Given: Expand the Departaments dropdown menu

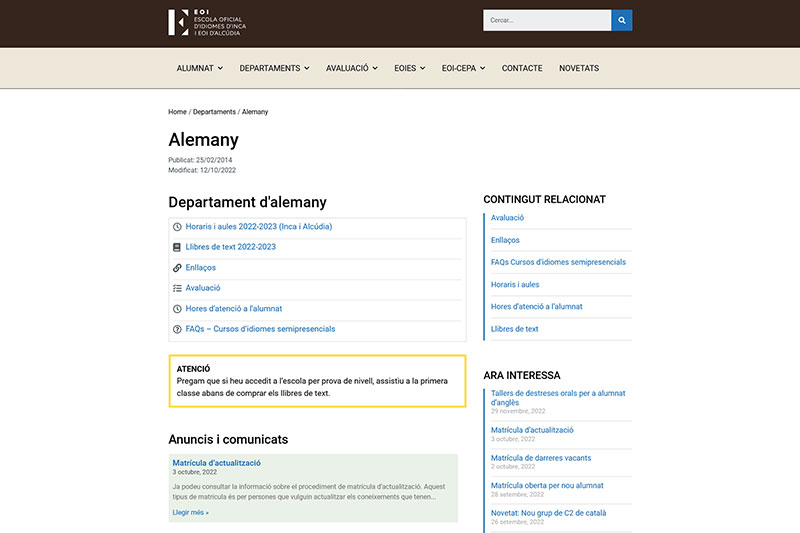Looking at the screenshot, I should click(x=274, y=68).
